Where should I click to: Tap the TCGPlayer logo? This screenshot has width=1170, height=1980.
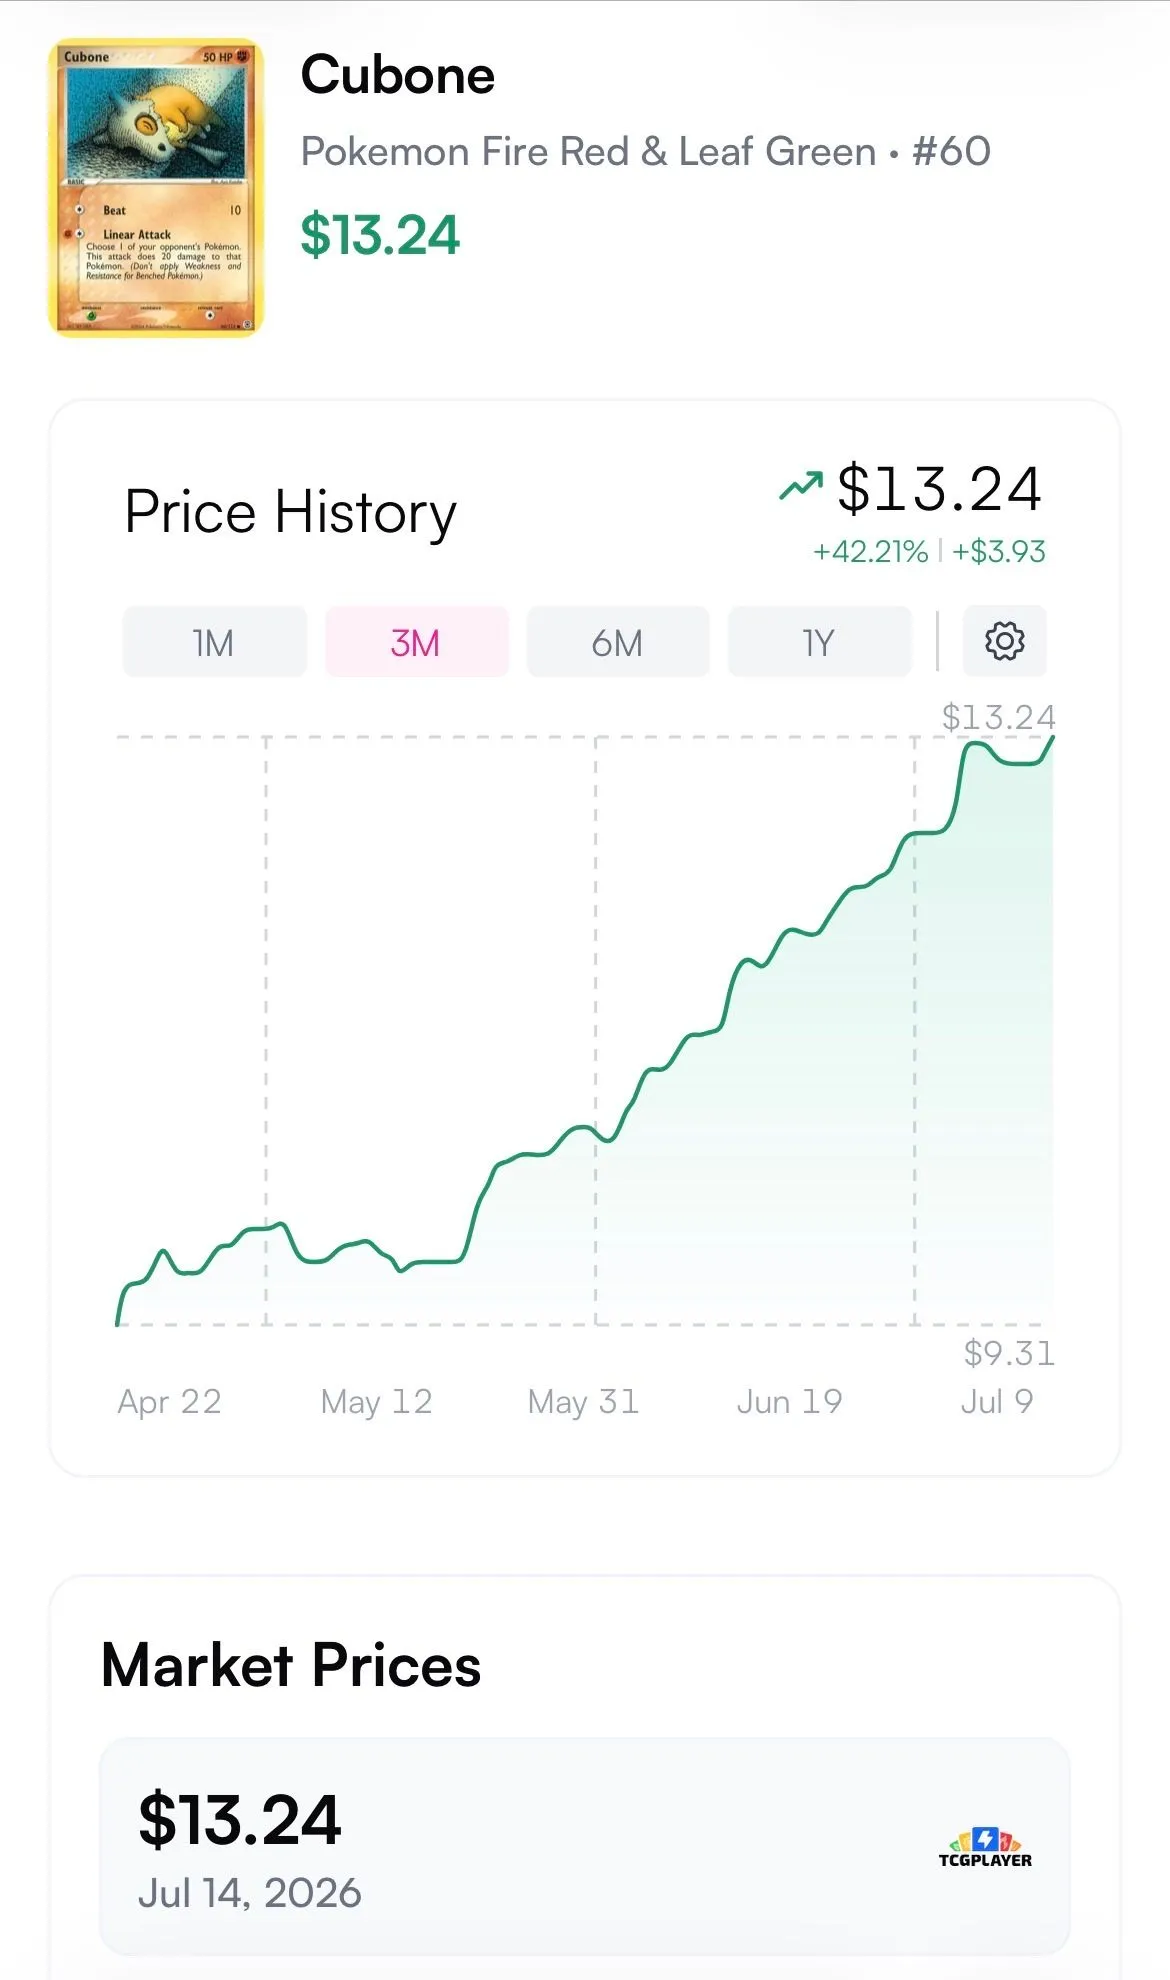pos(985,1847)
